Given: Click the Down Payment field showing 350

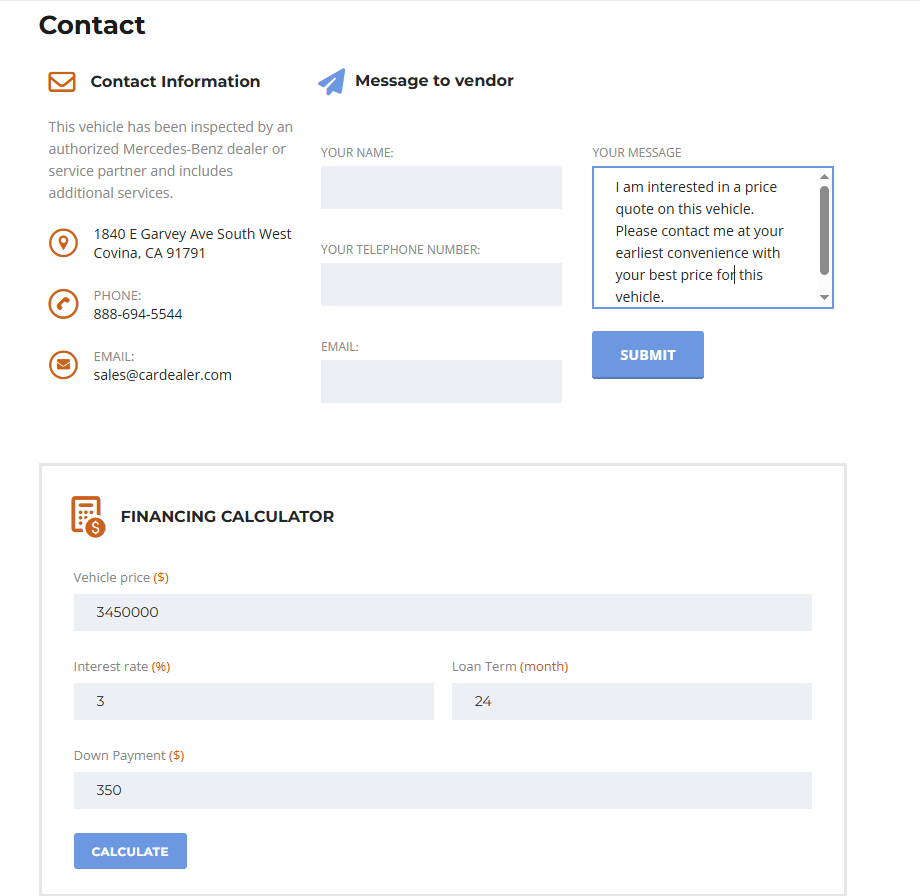Looking at the screenshot, I should click(443, 790).
